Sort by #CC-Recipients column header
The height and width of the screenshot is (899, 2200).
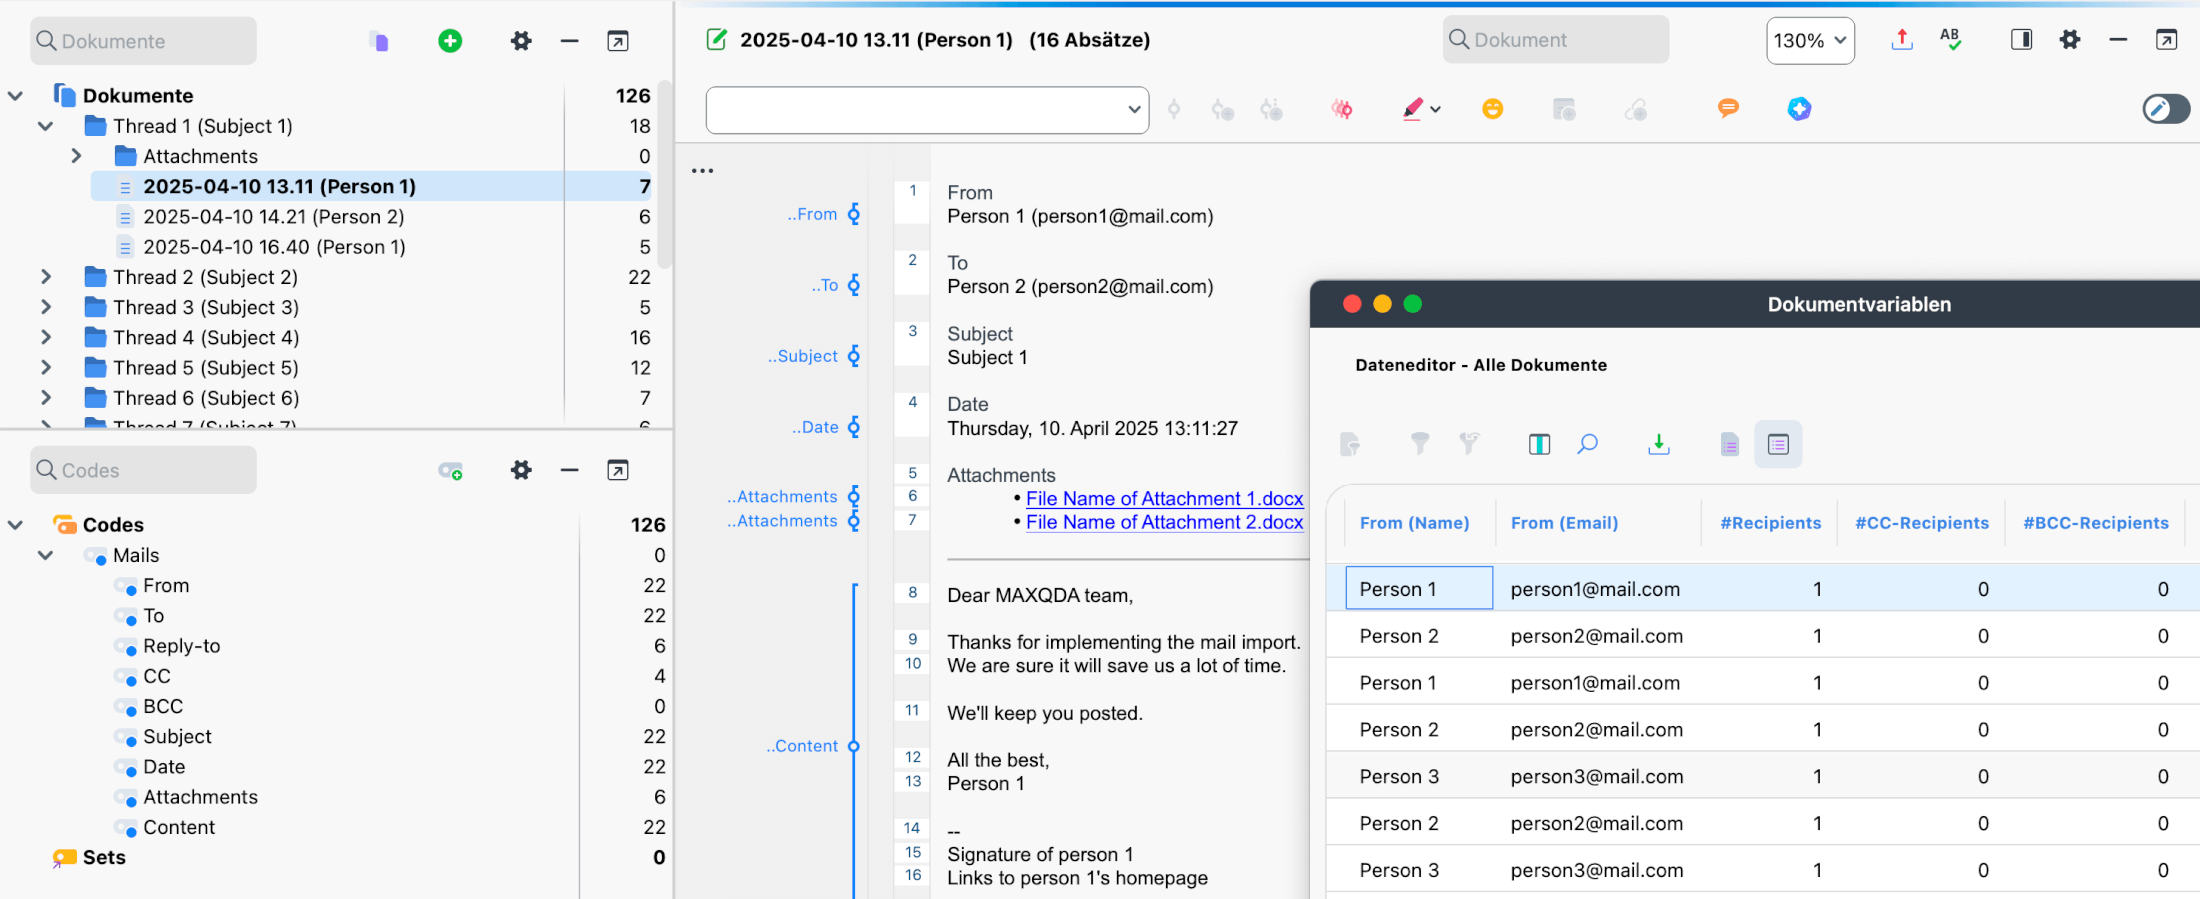coord(1922,523)
